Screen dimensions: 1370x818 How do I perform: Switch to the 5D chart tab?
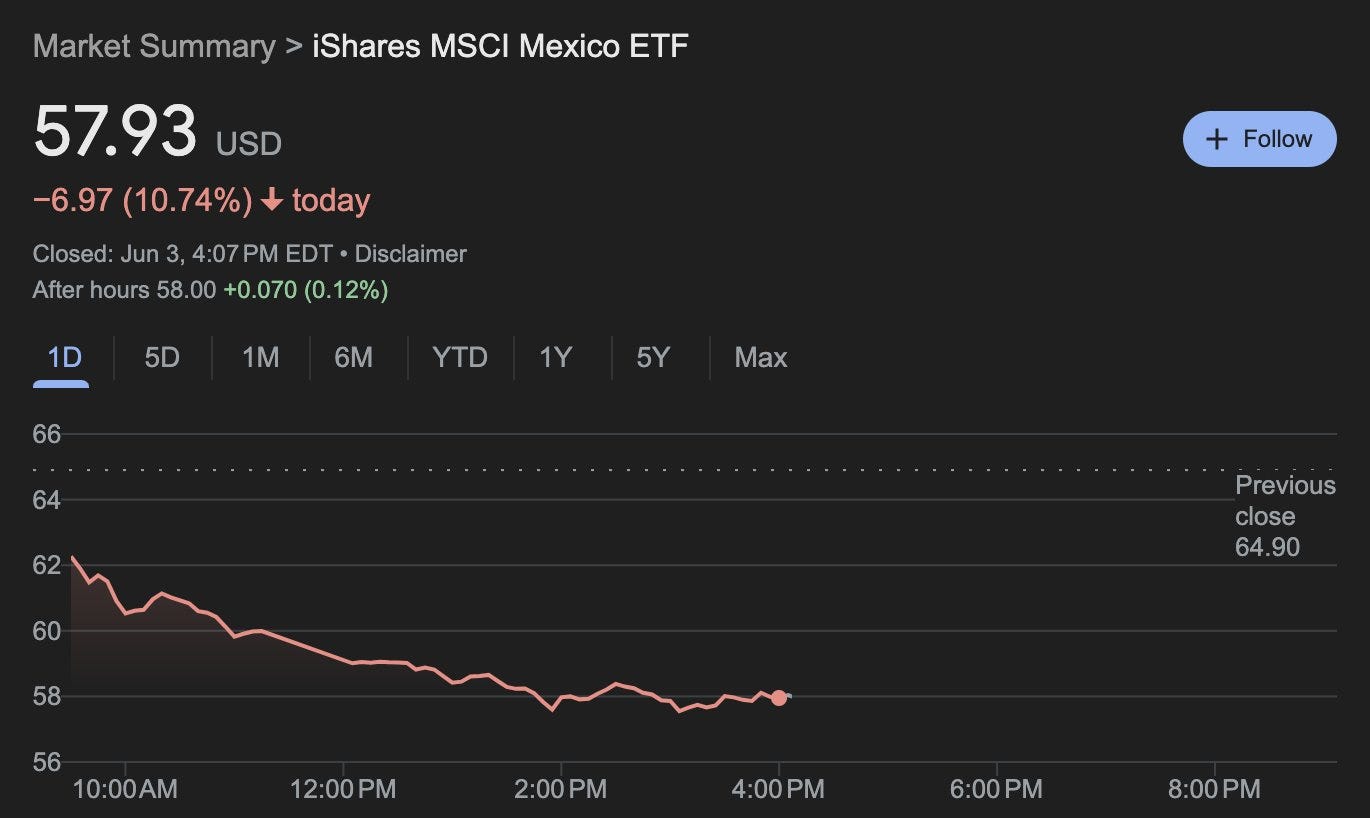click(x=162, y=357)
